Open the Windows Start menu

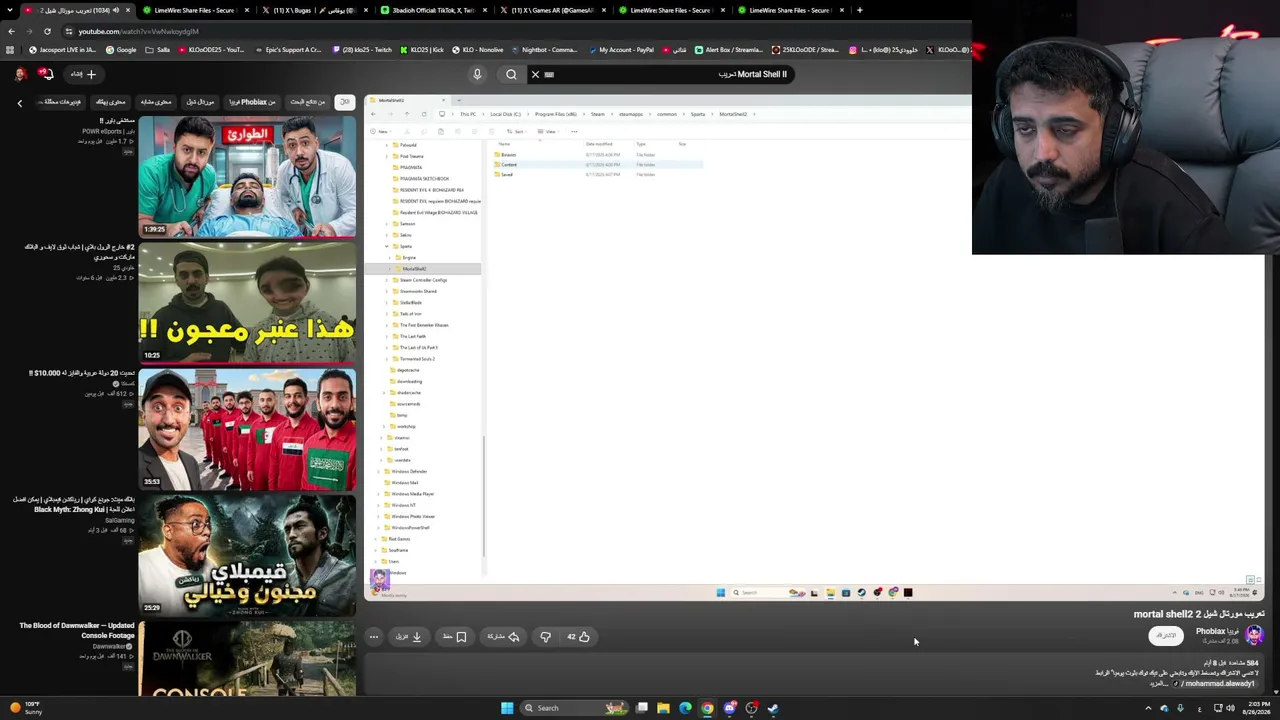coord(507,708)
